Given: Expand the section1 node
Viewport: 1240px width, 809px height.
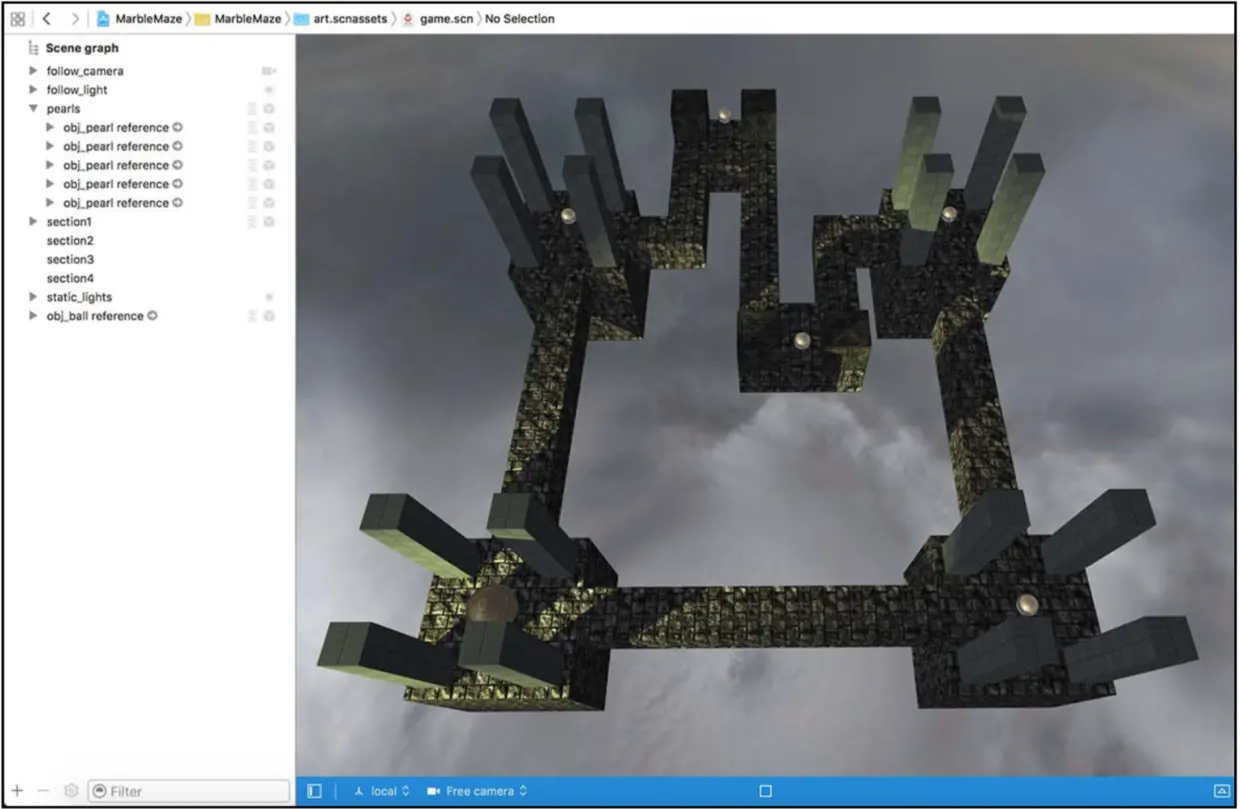Looking at the screenshot, I should 33,222.
